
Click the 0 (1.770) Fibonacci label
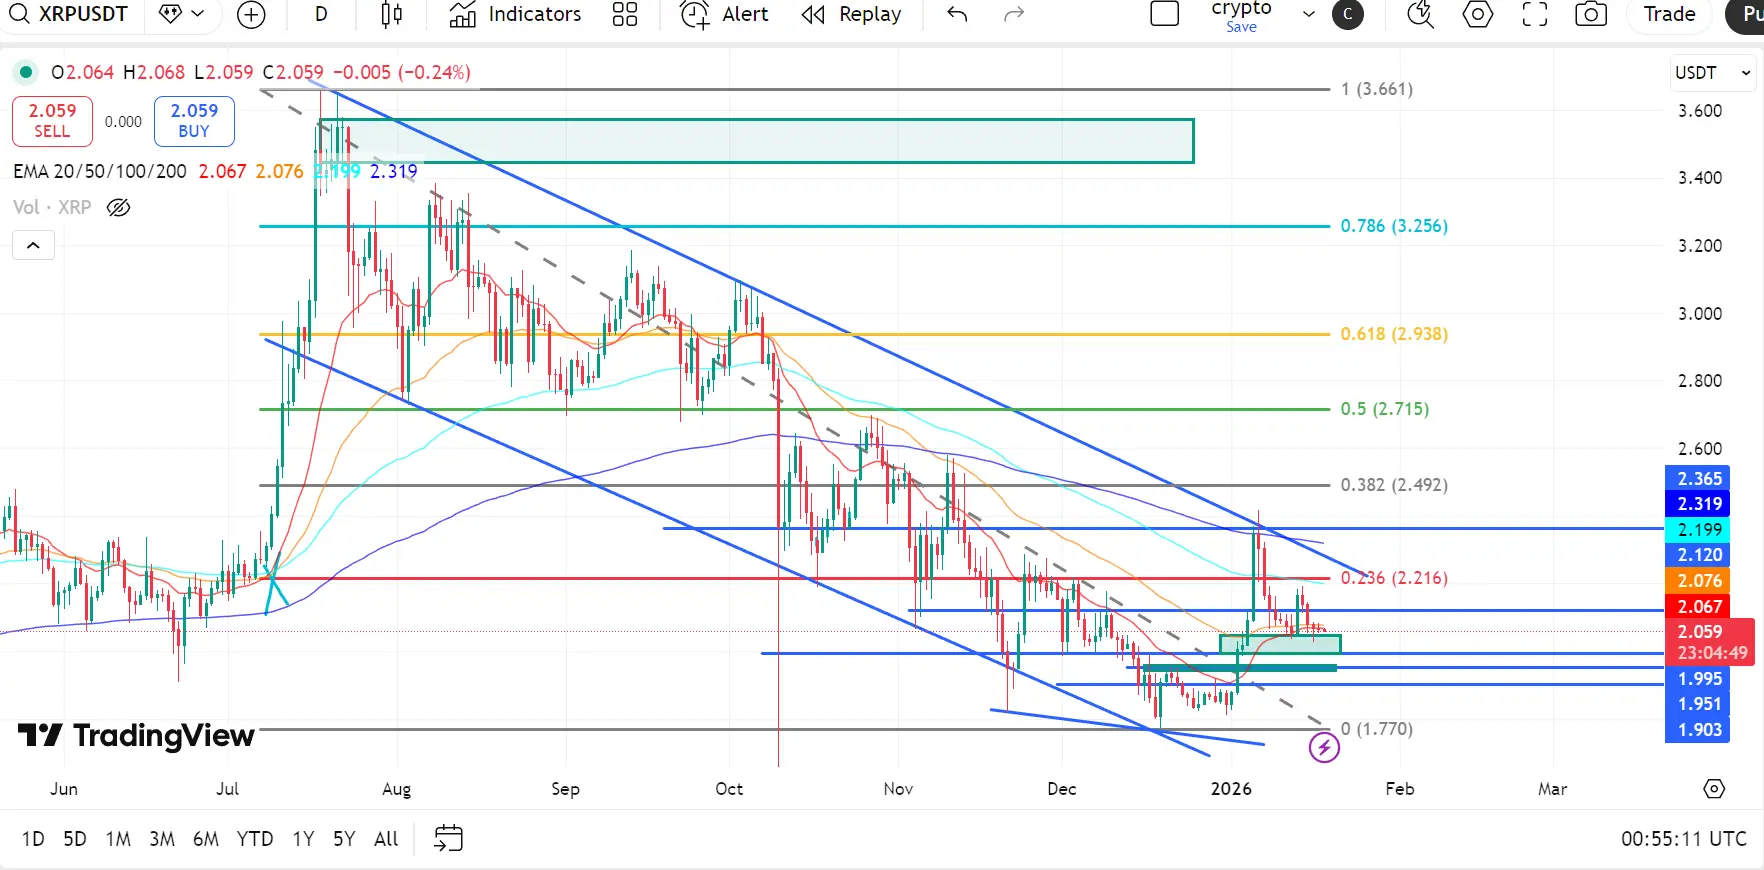1377,729
